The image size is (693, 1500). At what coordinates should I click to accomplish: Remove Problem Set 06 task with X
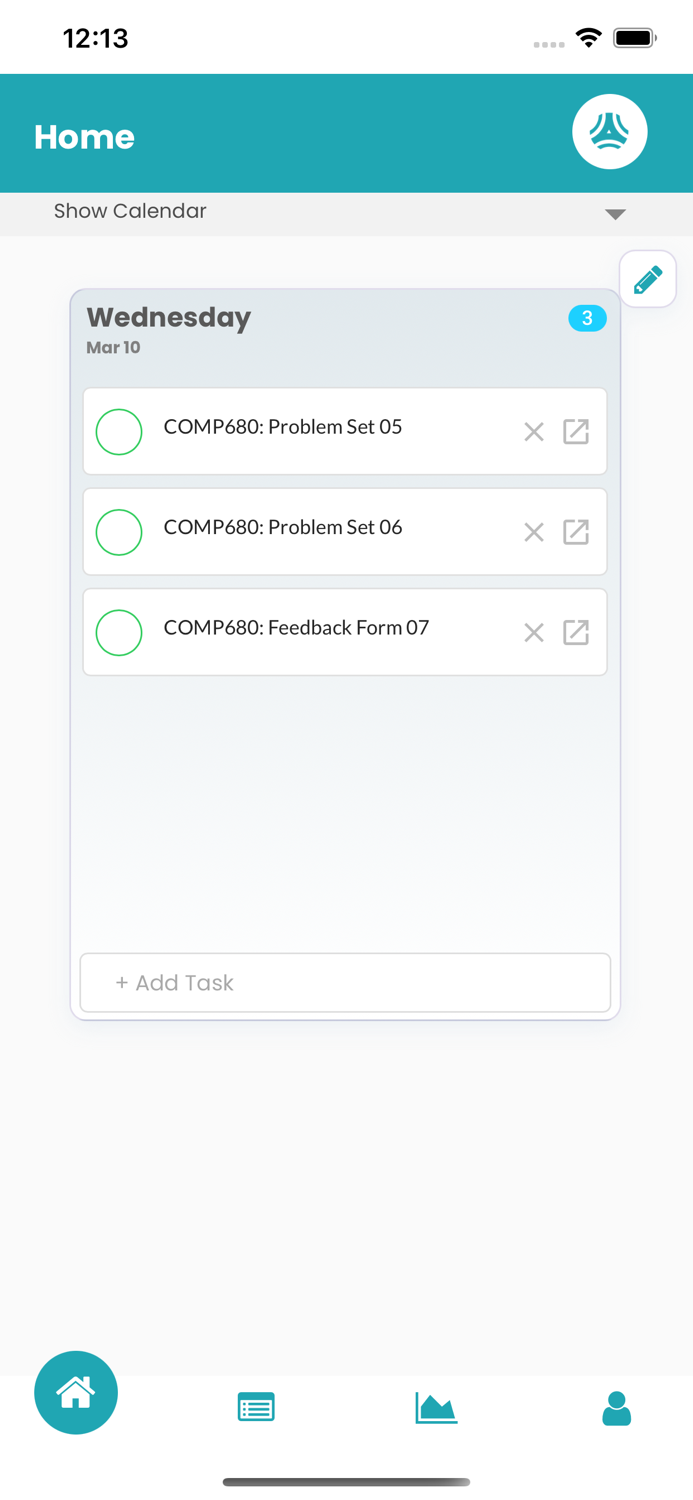[x=534, y=532]
